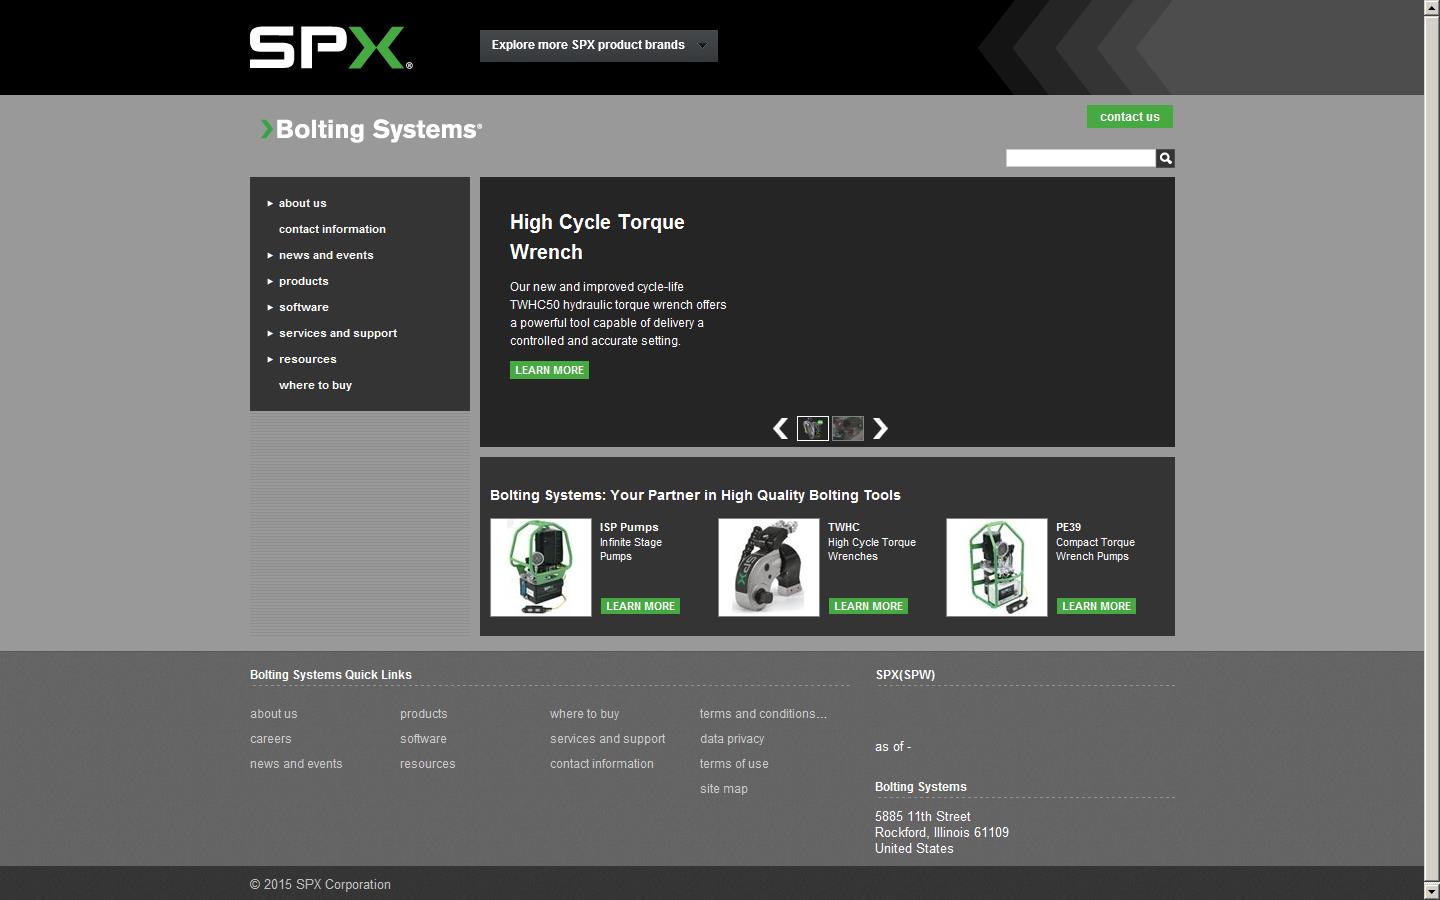
Task: Select the first carousel slide thumbnail
Action: click(812, 428)
